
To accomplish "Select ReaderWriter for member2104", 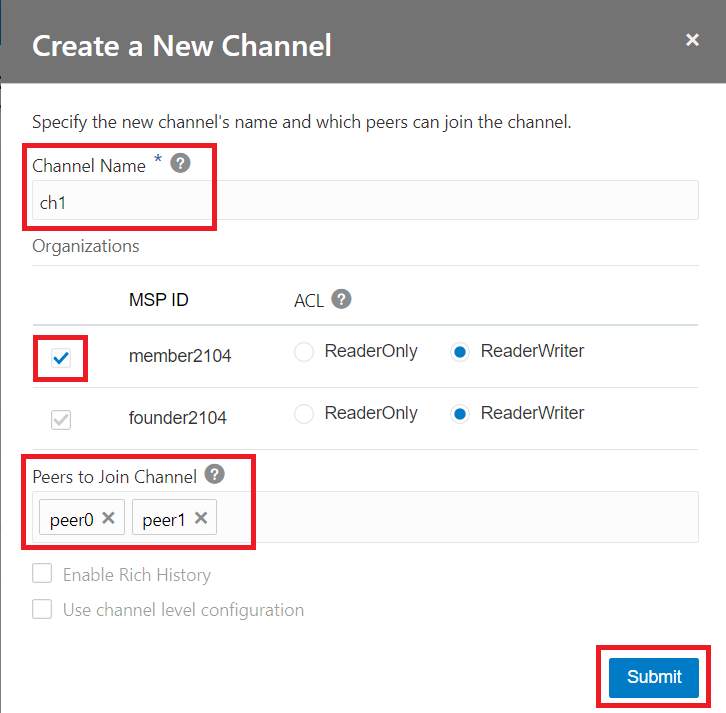I will click(461, 352).
